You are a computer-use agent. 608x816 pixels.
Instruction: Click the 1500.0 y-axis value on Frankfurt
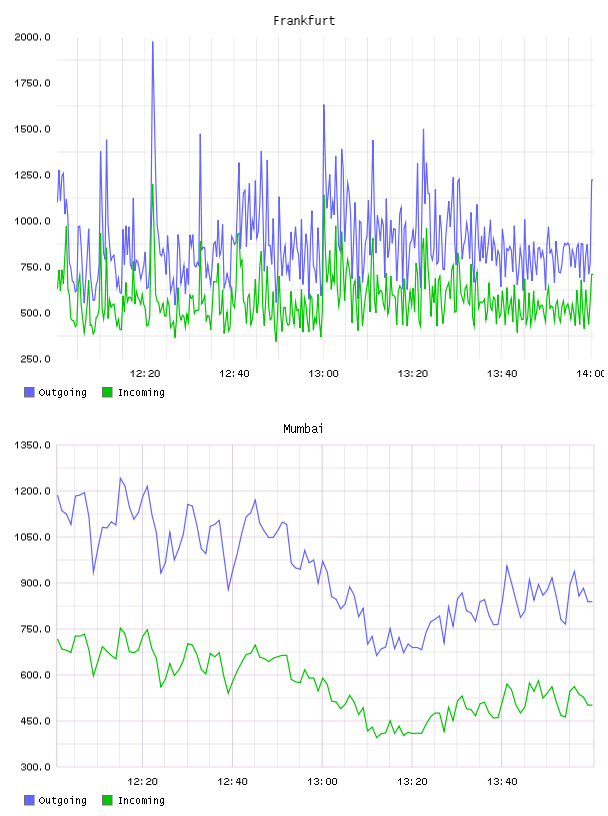tap(32, 129)
